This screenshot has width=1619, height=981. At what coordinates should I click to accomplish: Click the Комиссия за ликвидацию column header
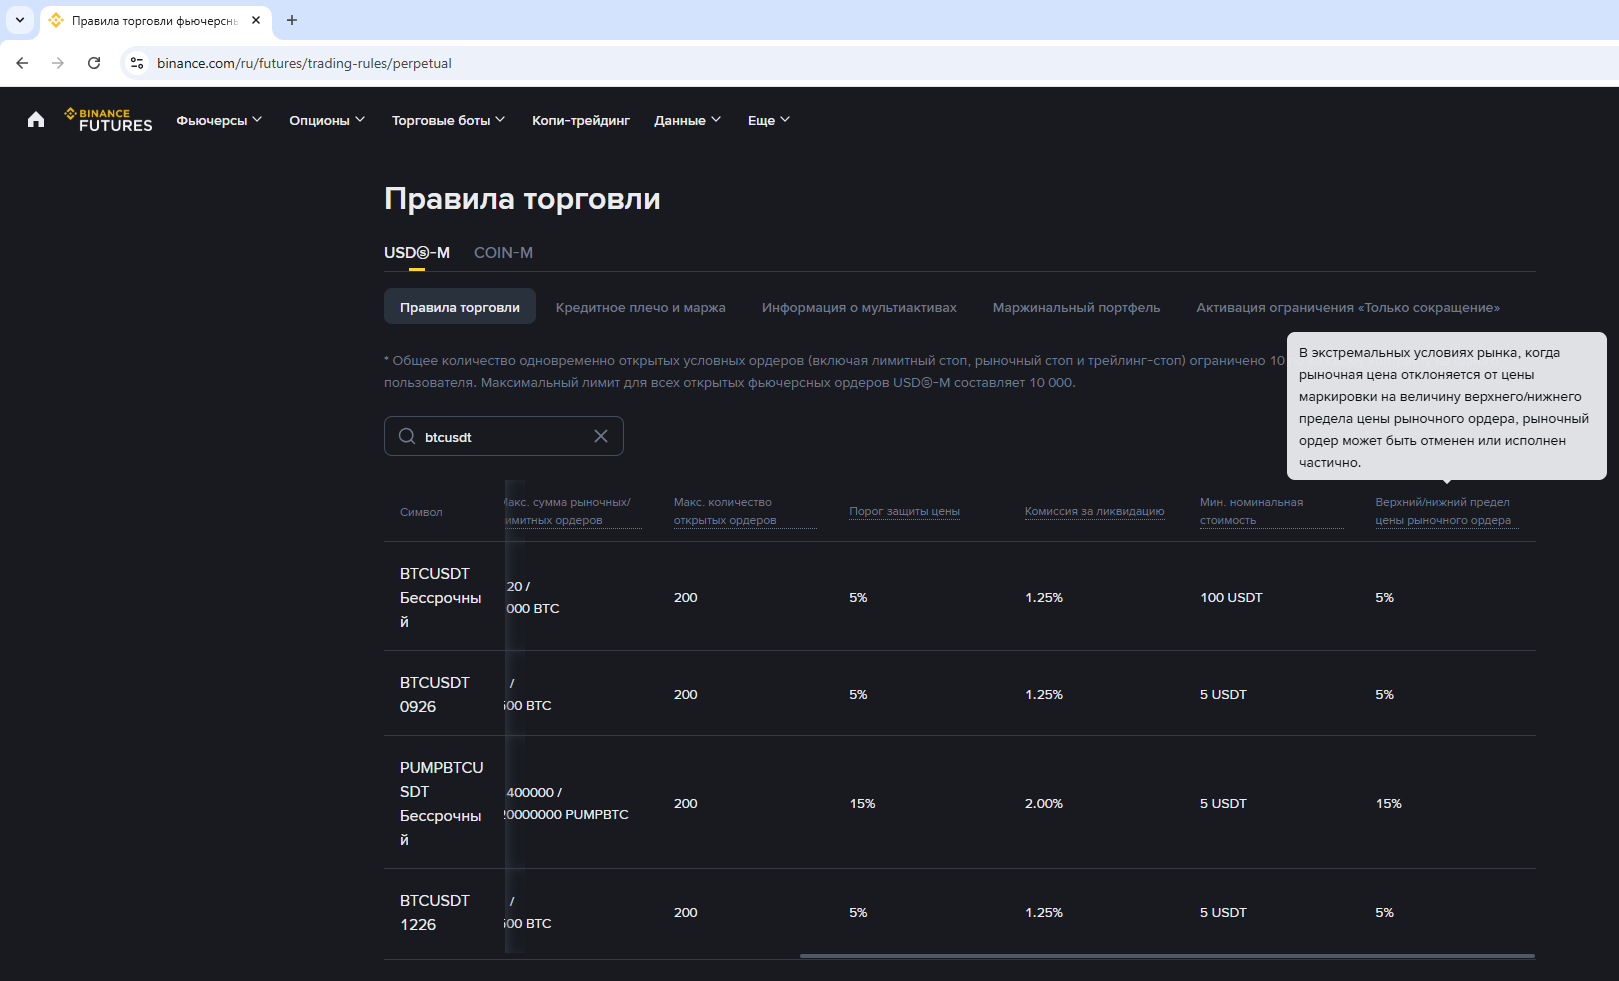[1094, 511]
